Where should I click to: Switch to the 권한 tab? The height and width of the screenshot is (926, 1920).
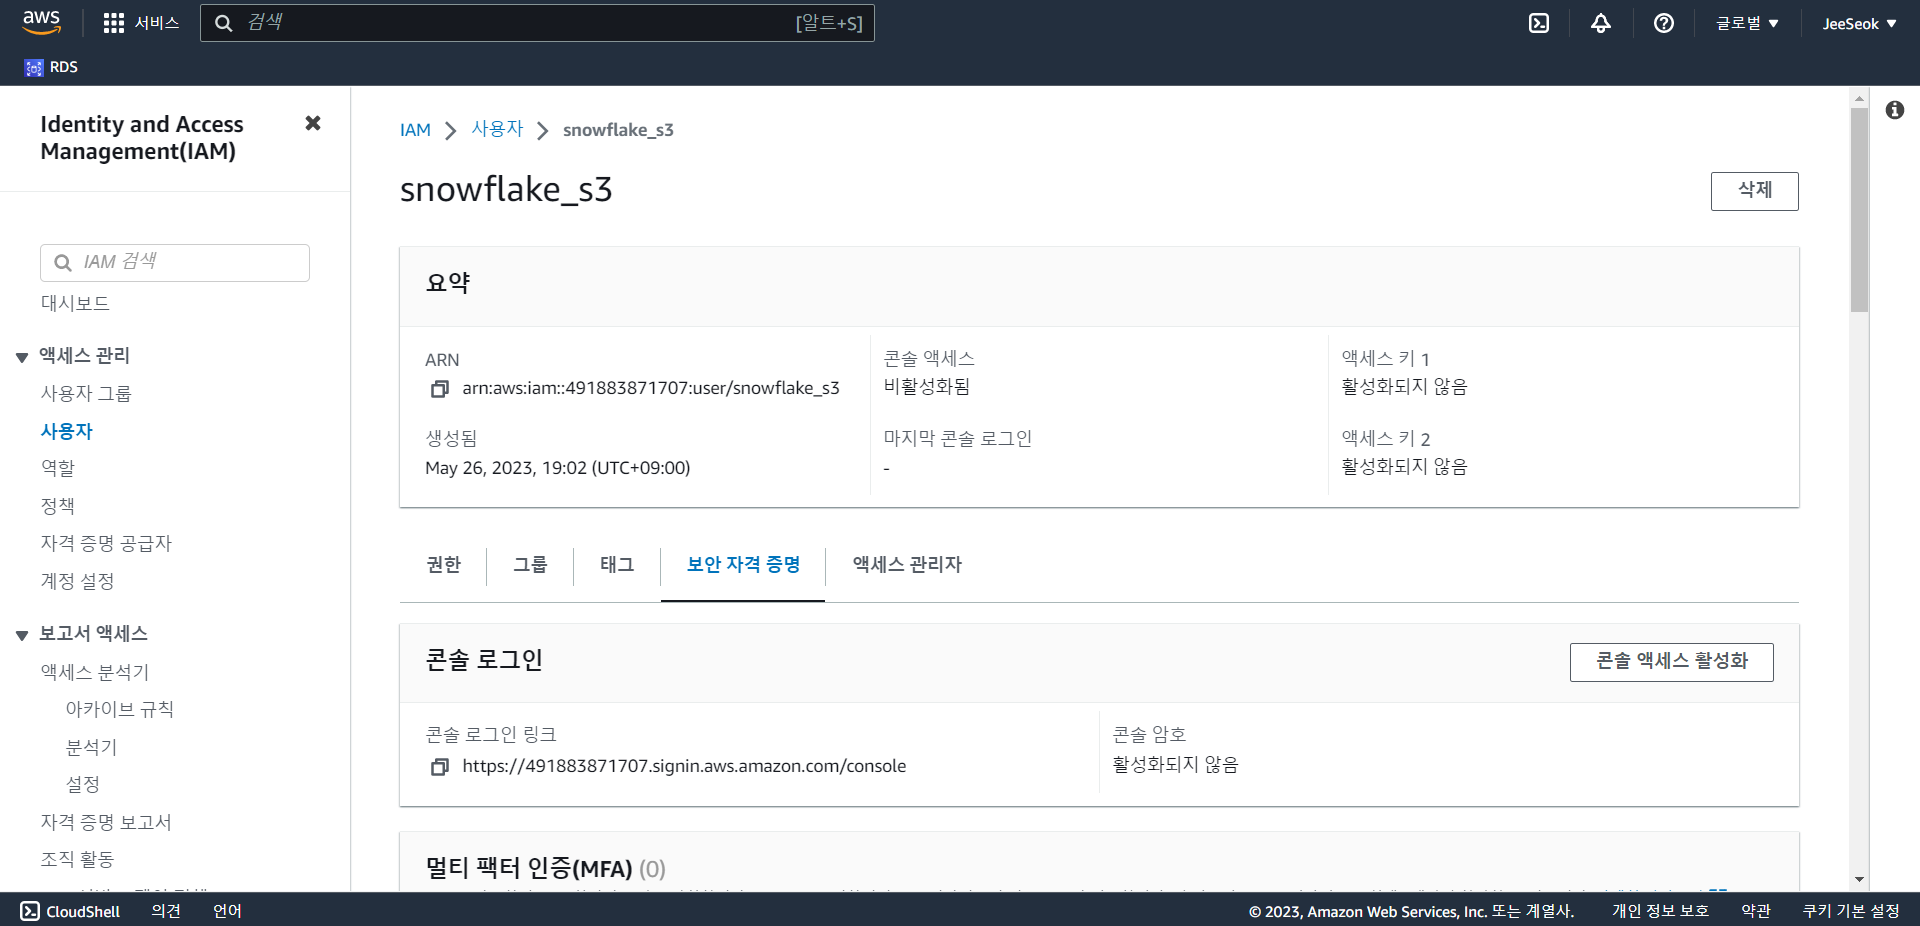point(443,565)
